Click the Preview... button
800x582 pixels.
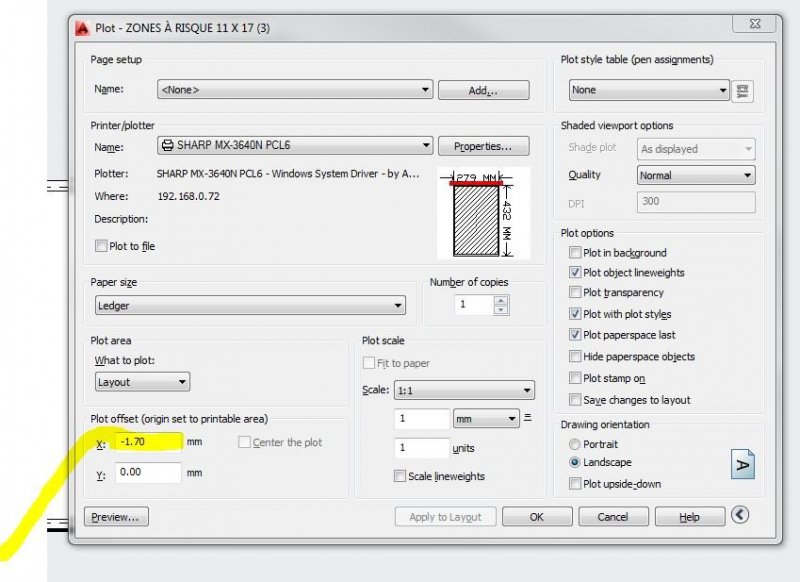[116, 517]
